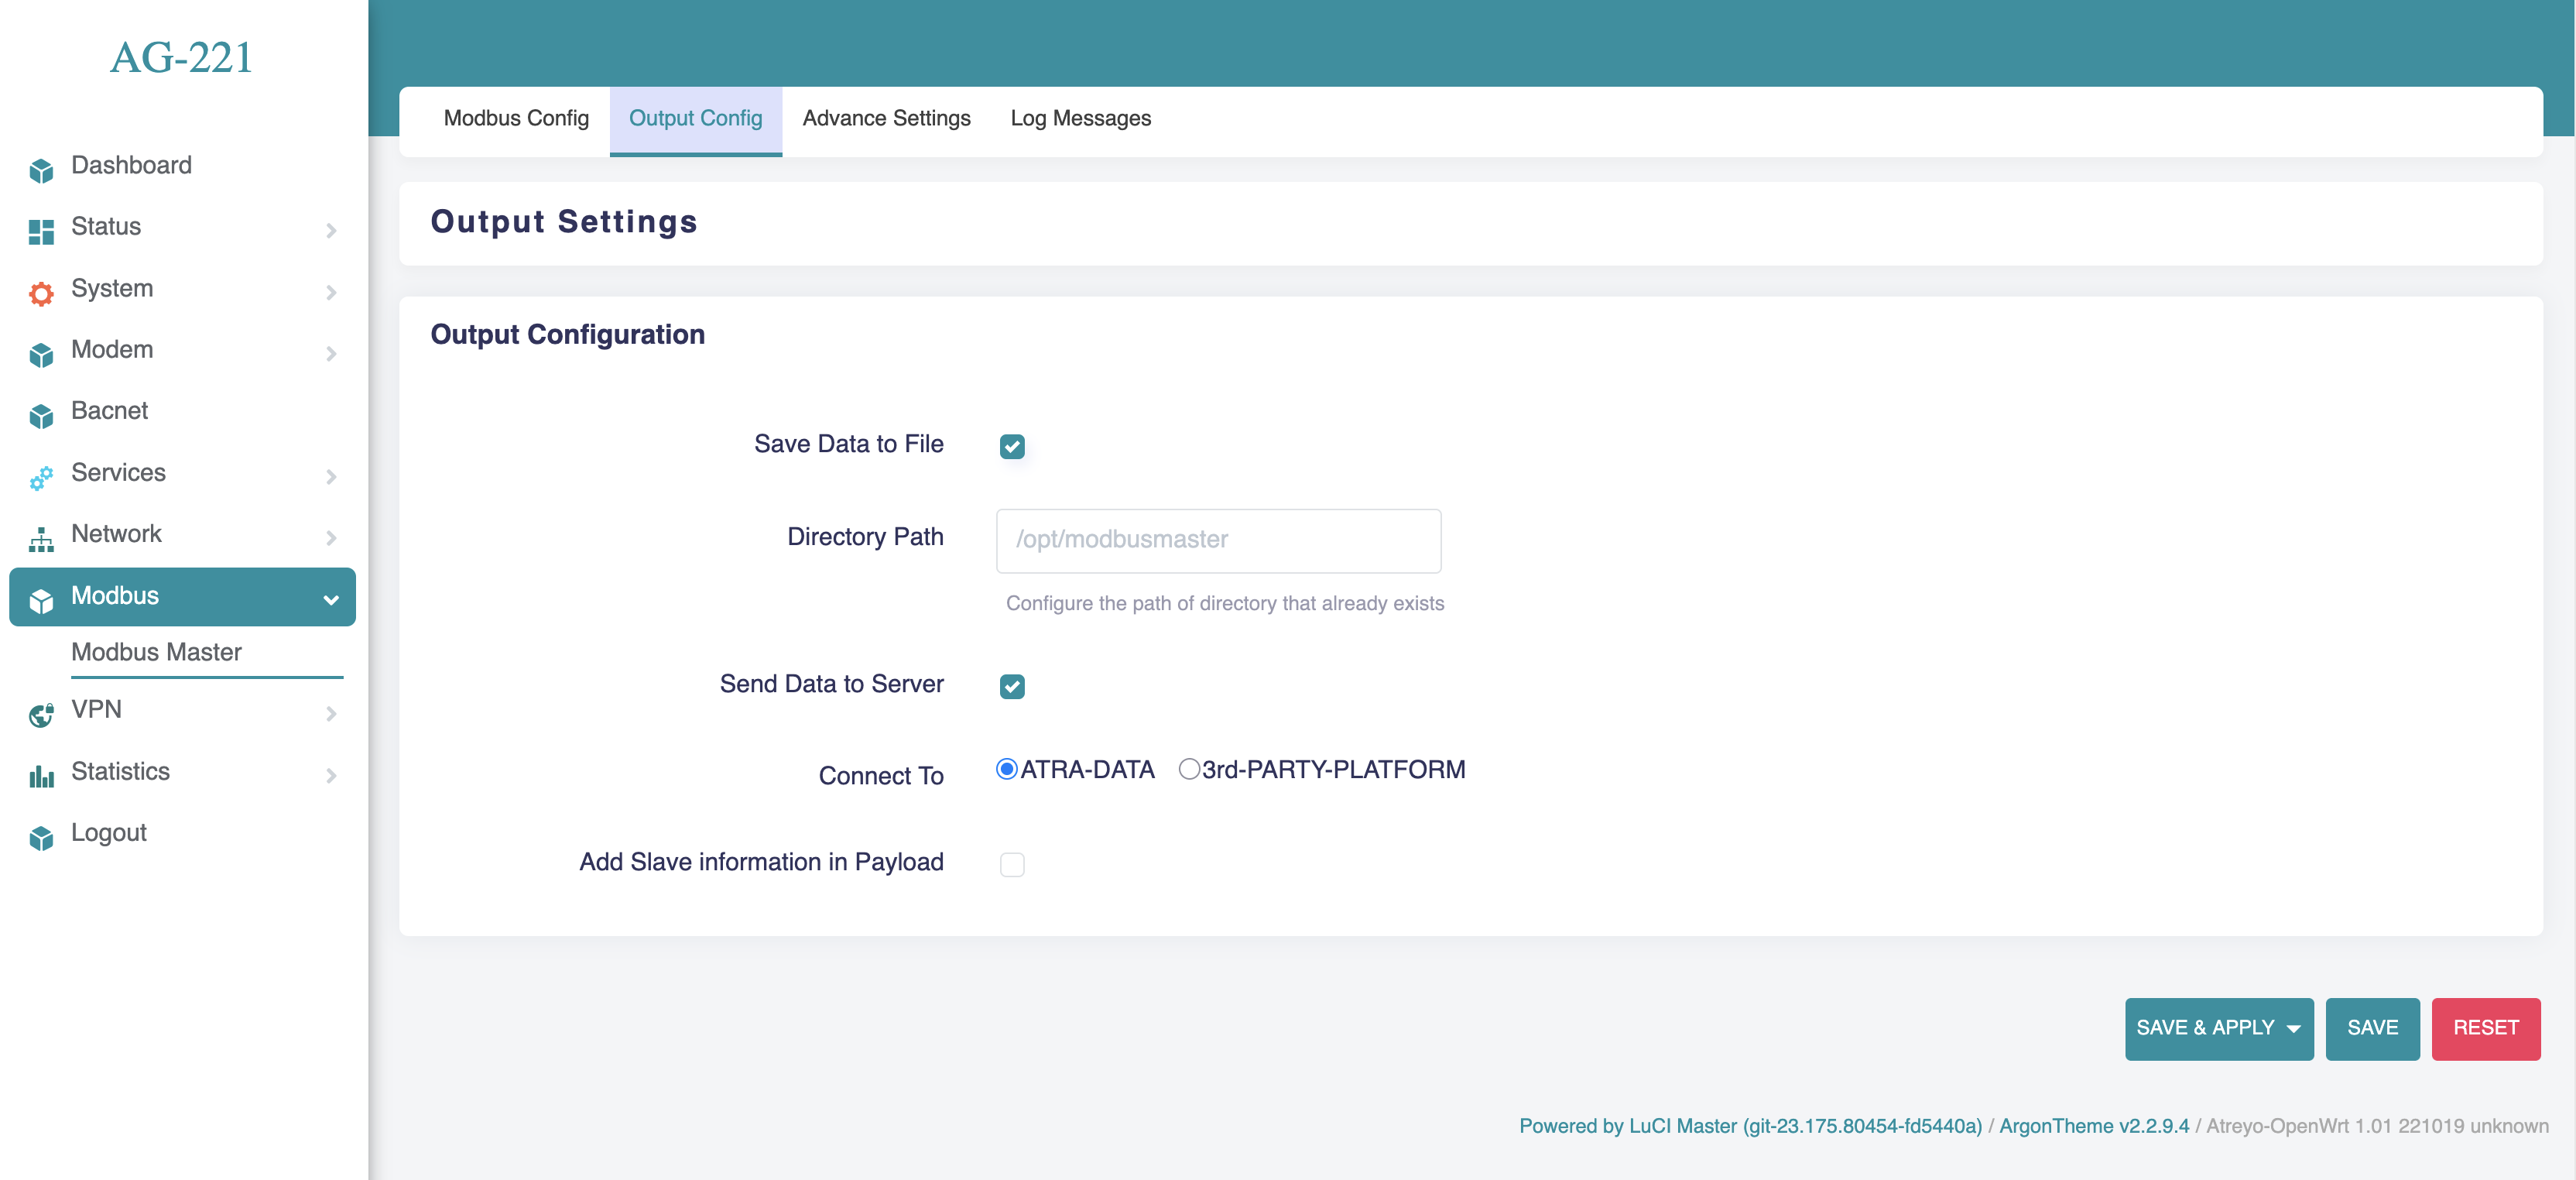Open ArgonTheme v2.2.9.4 footer link
Screen dimensions: 2576x1180
click(2093, 1126)
